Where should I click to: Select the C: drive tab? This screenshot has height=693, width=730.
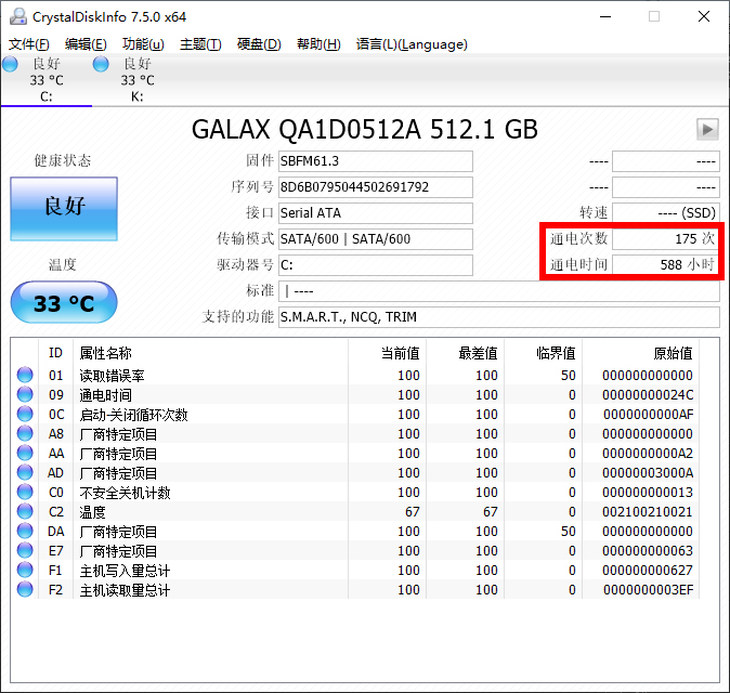click(46, 80)
